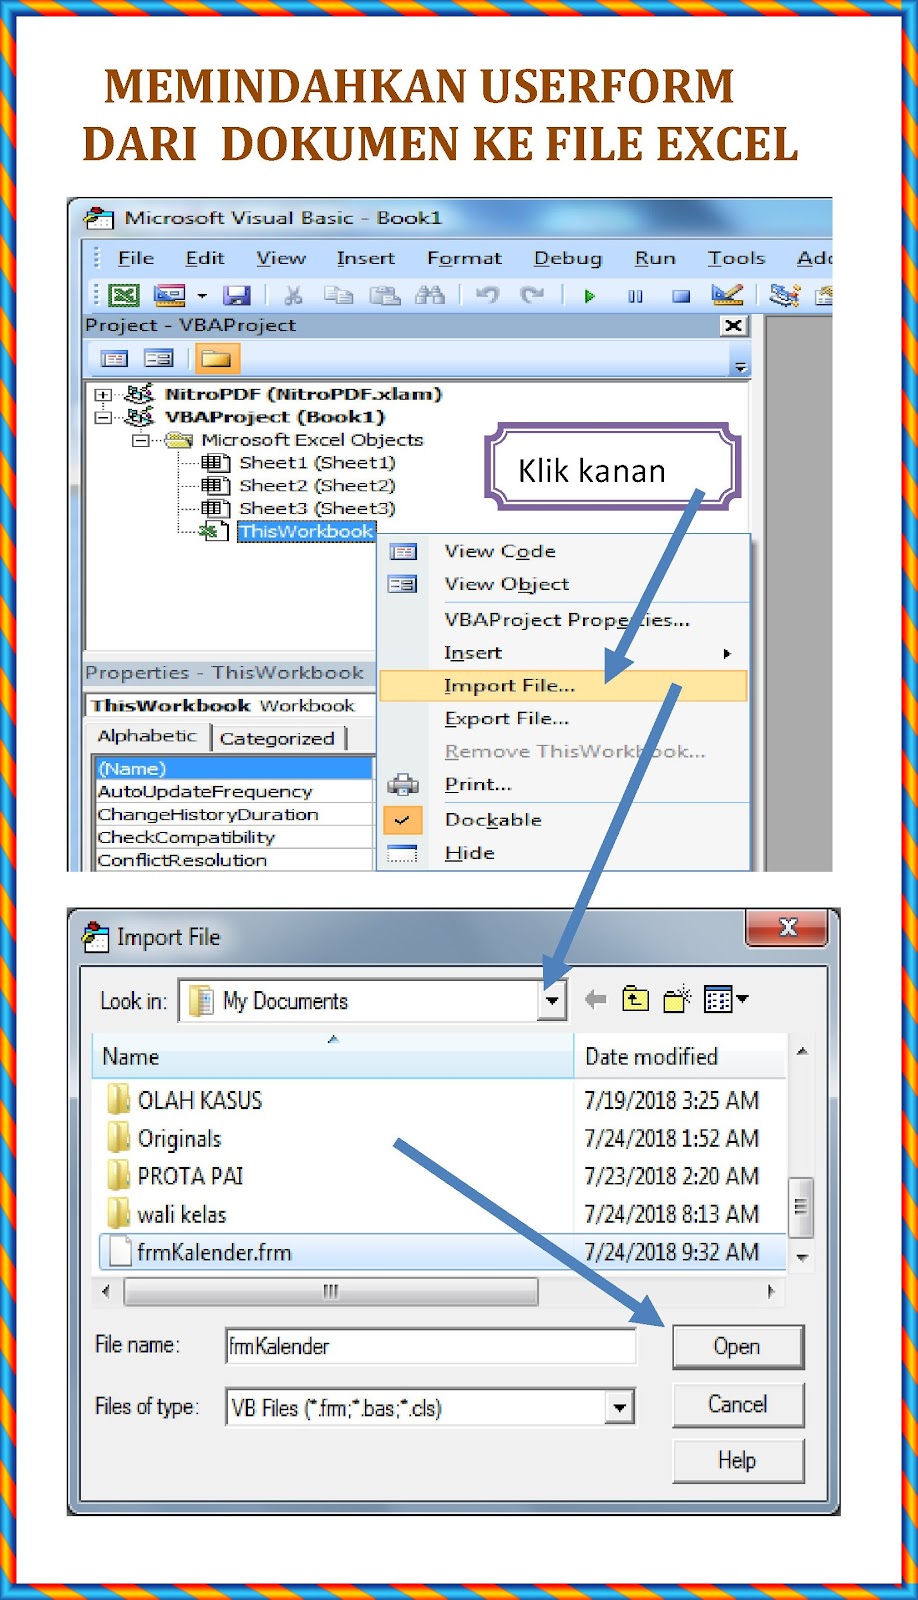The width and height of the screenshot is (918, 1600).
Task: Click the Up One Level folder icon
Action: (635, 999)
